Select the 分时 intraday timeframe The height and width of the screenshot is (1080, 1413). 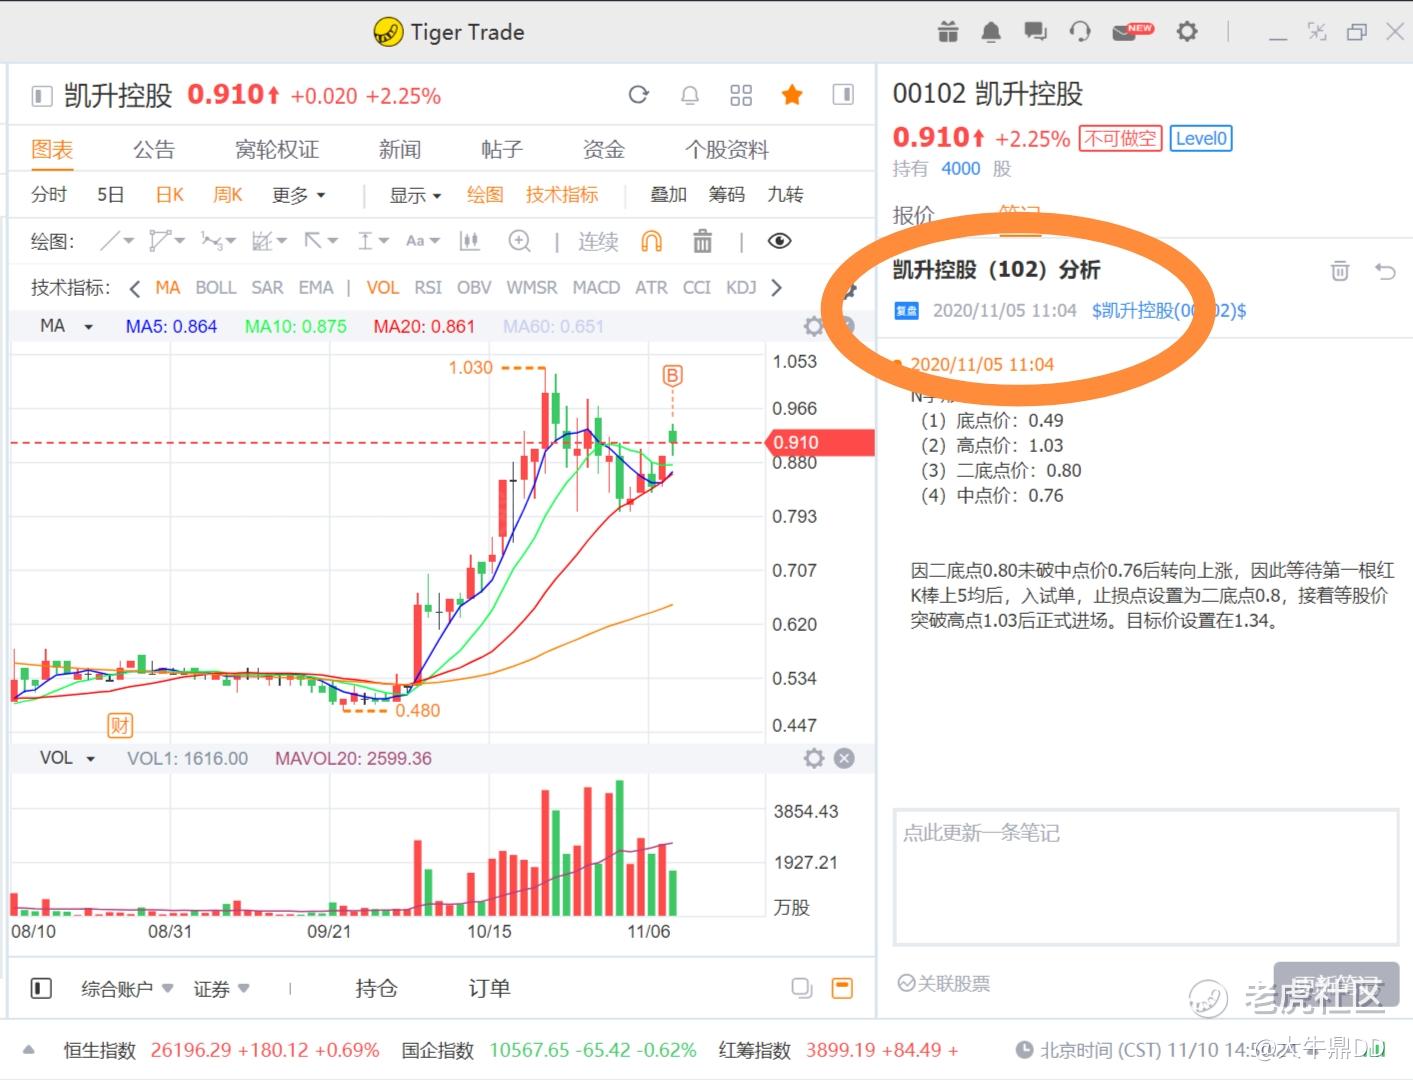(49, 195)
